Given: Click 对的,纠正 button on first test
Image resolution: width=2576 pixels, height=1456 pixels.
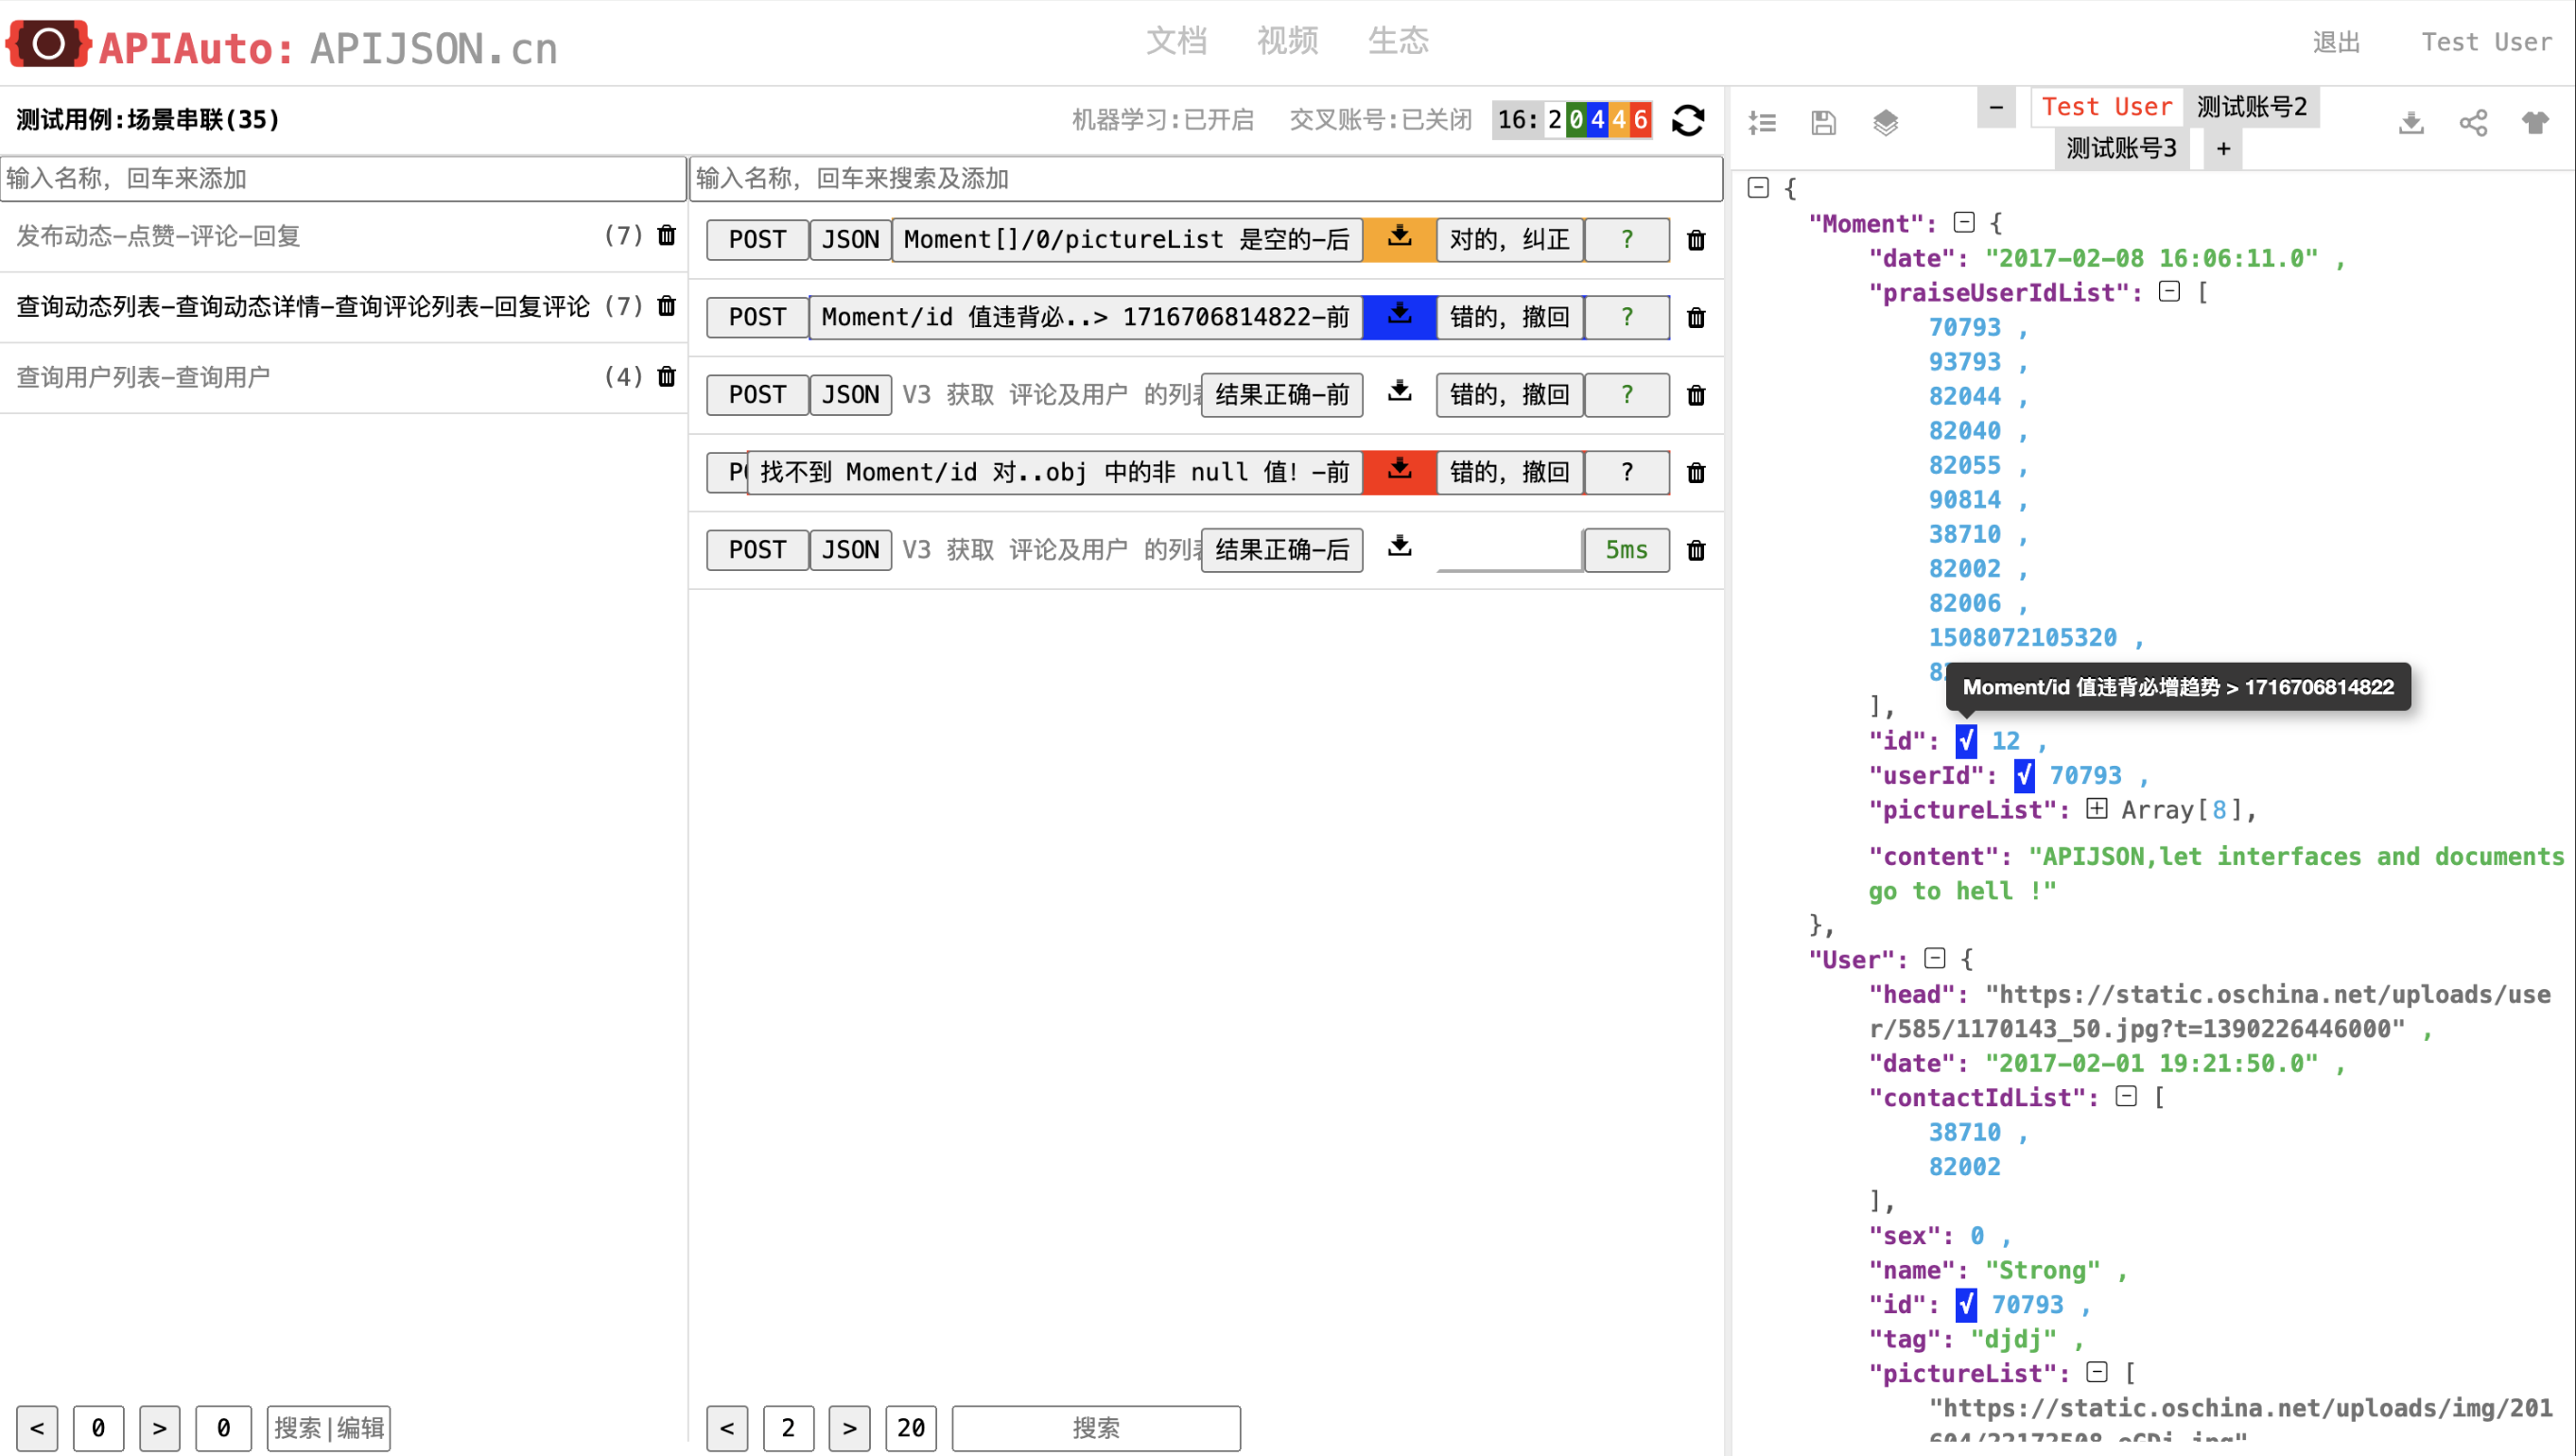Looking at the screenshot, I should tap(1509, 239).
